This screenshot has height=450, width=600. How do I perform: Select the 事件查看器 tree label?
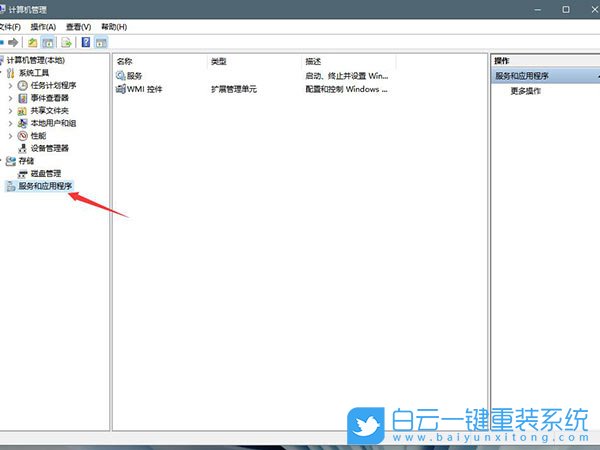tap(49, 98)
